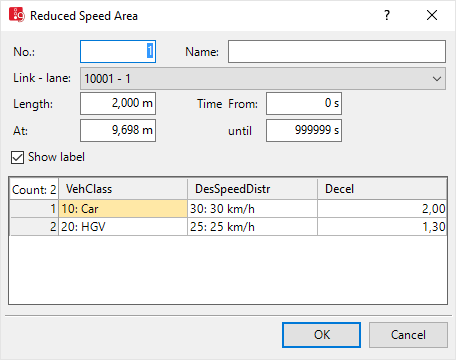Screen dimensions: 456x360
Task: Click the 25: 25 km/h speed distribution cell
Action: (x=252, y=227)
